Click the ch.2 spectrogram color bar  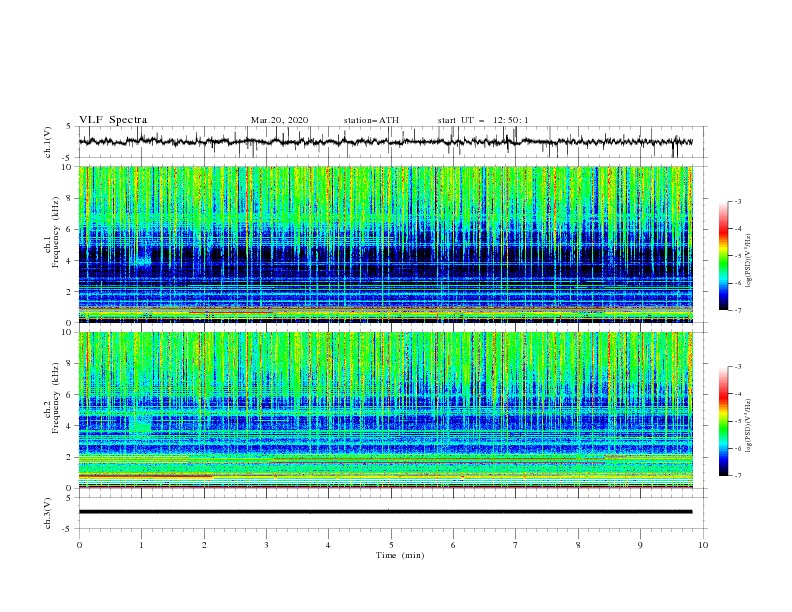pyautogui.click(x=723, y=421)
